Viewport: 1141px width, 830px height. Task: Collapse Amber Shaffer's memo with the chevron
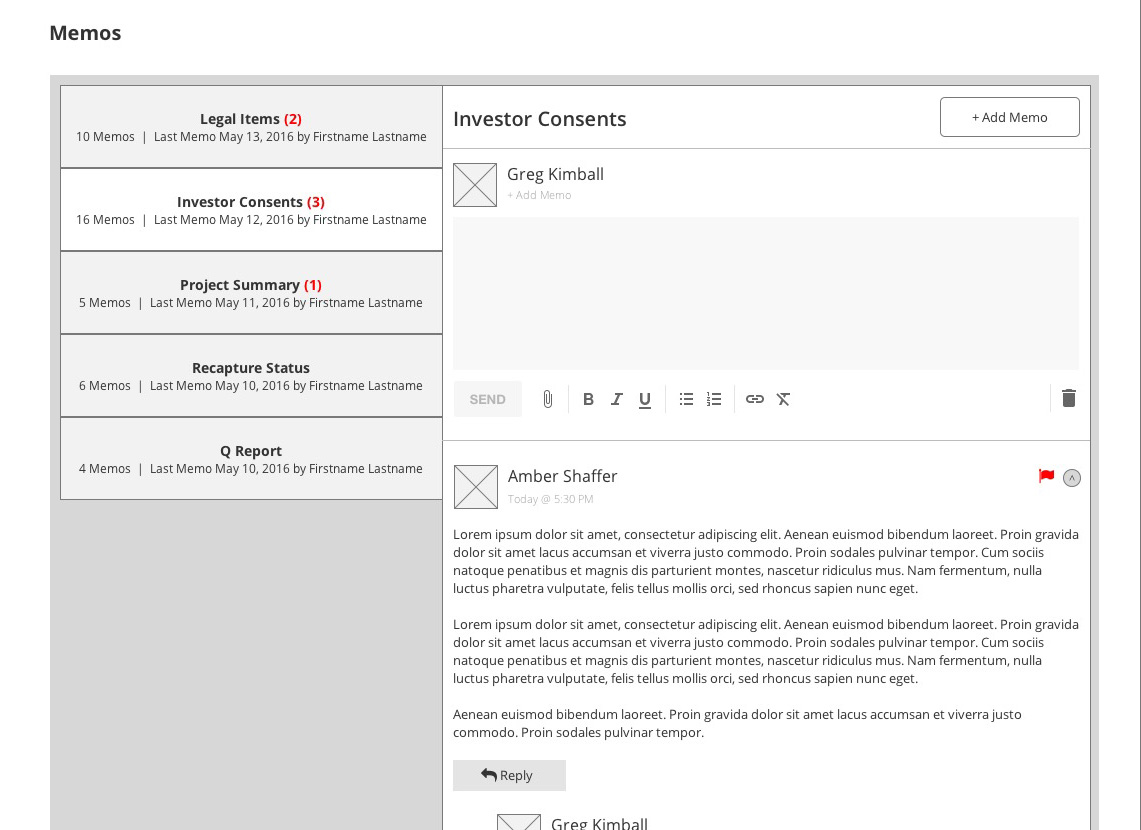[x=1072, y=478]
